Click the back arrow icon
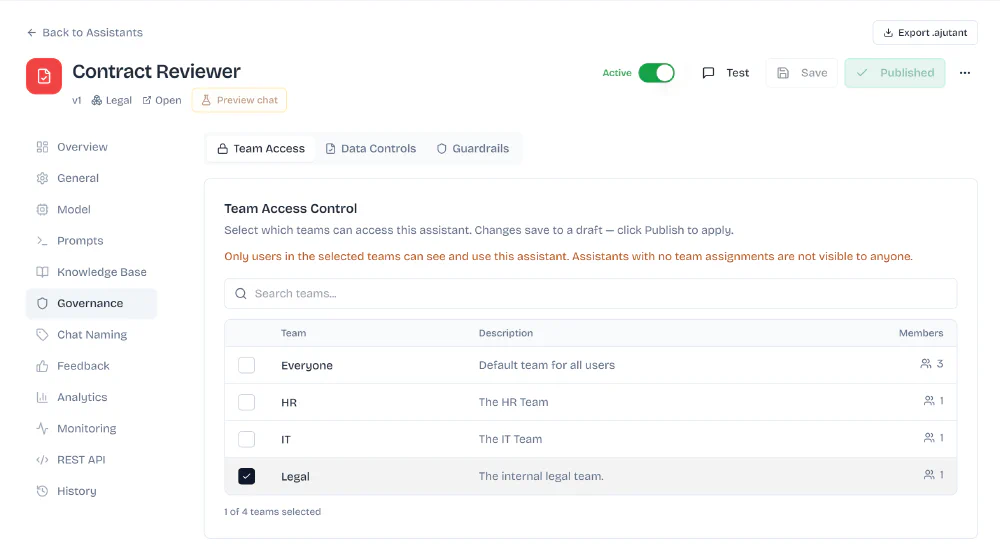Viewport: 1000px width, 550px height. pos(31,33)
